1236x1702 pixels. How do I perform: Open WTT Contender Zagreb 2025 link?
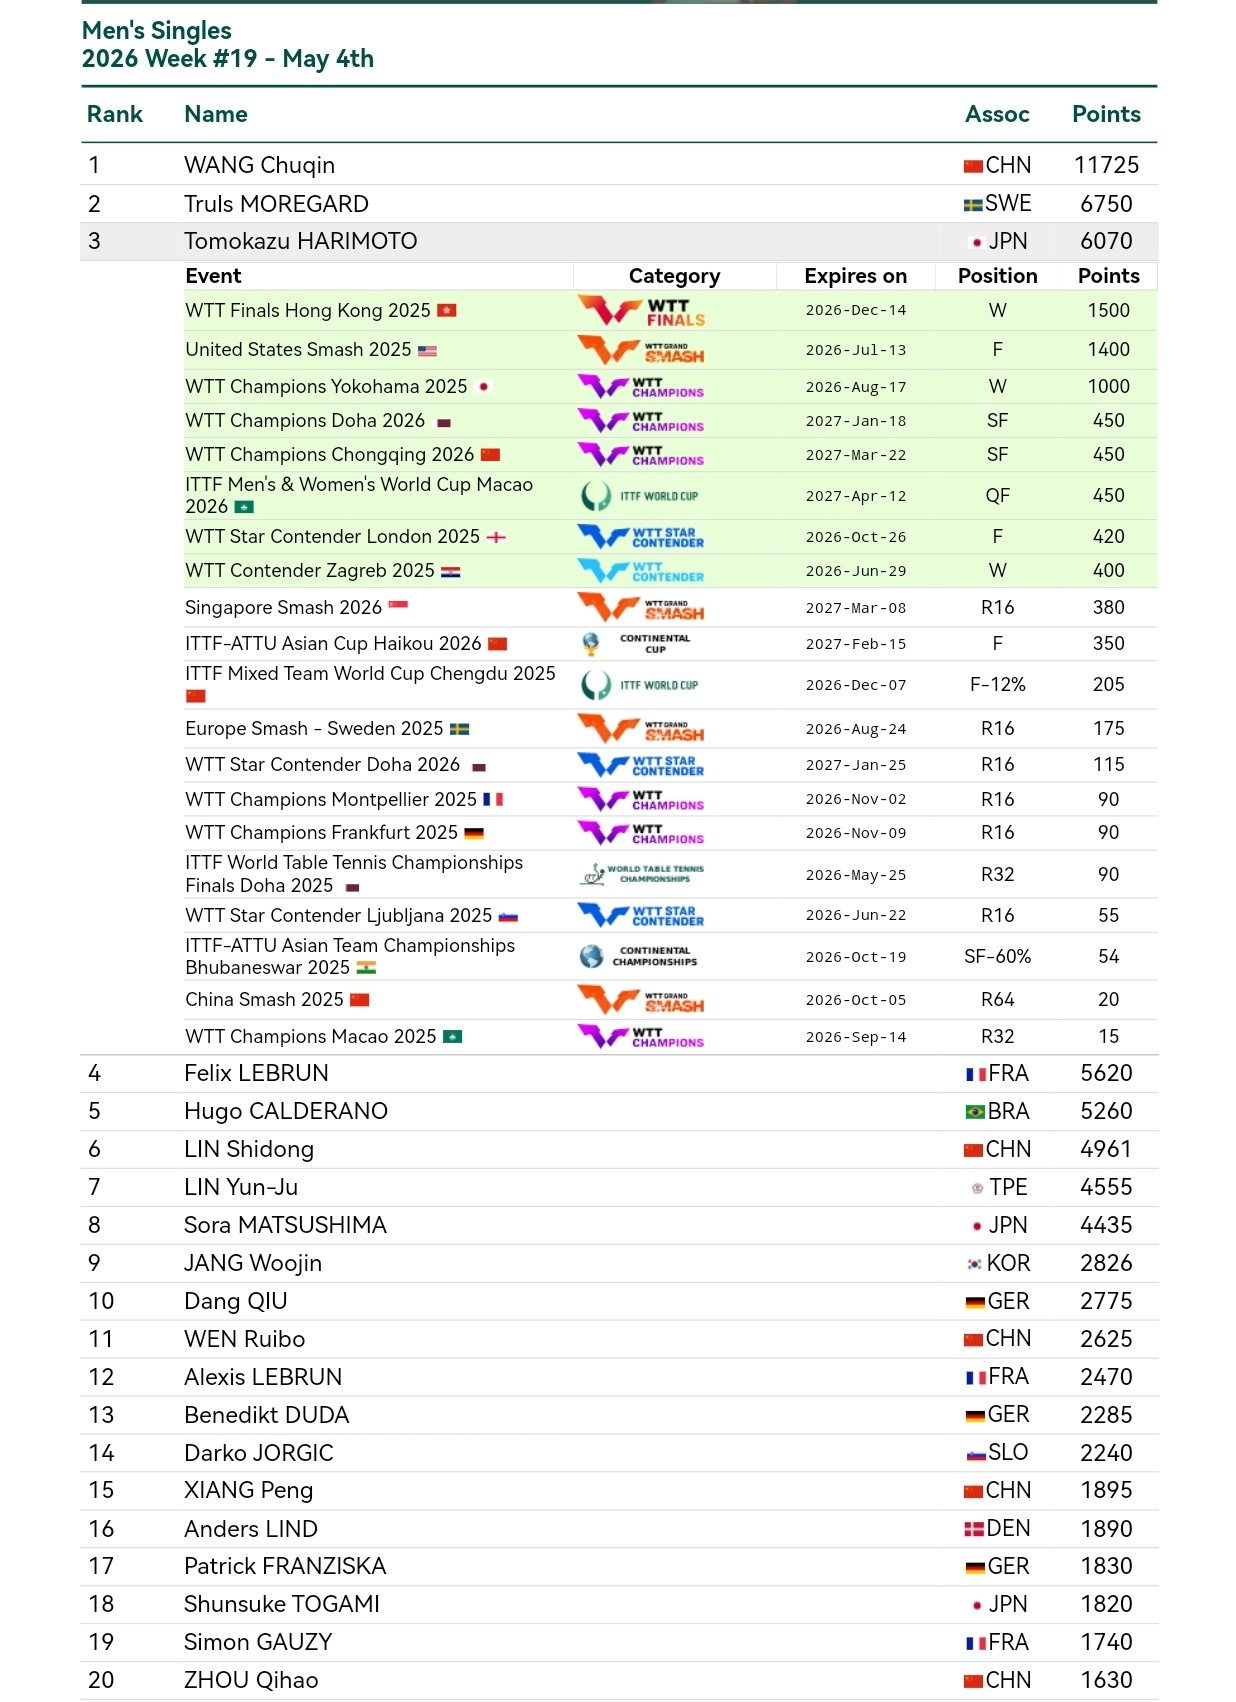point(310,571)
